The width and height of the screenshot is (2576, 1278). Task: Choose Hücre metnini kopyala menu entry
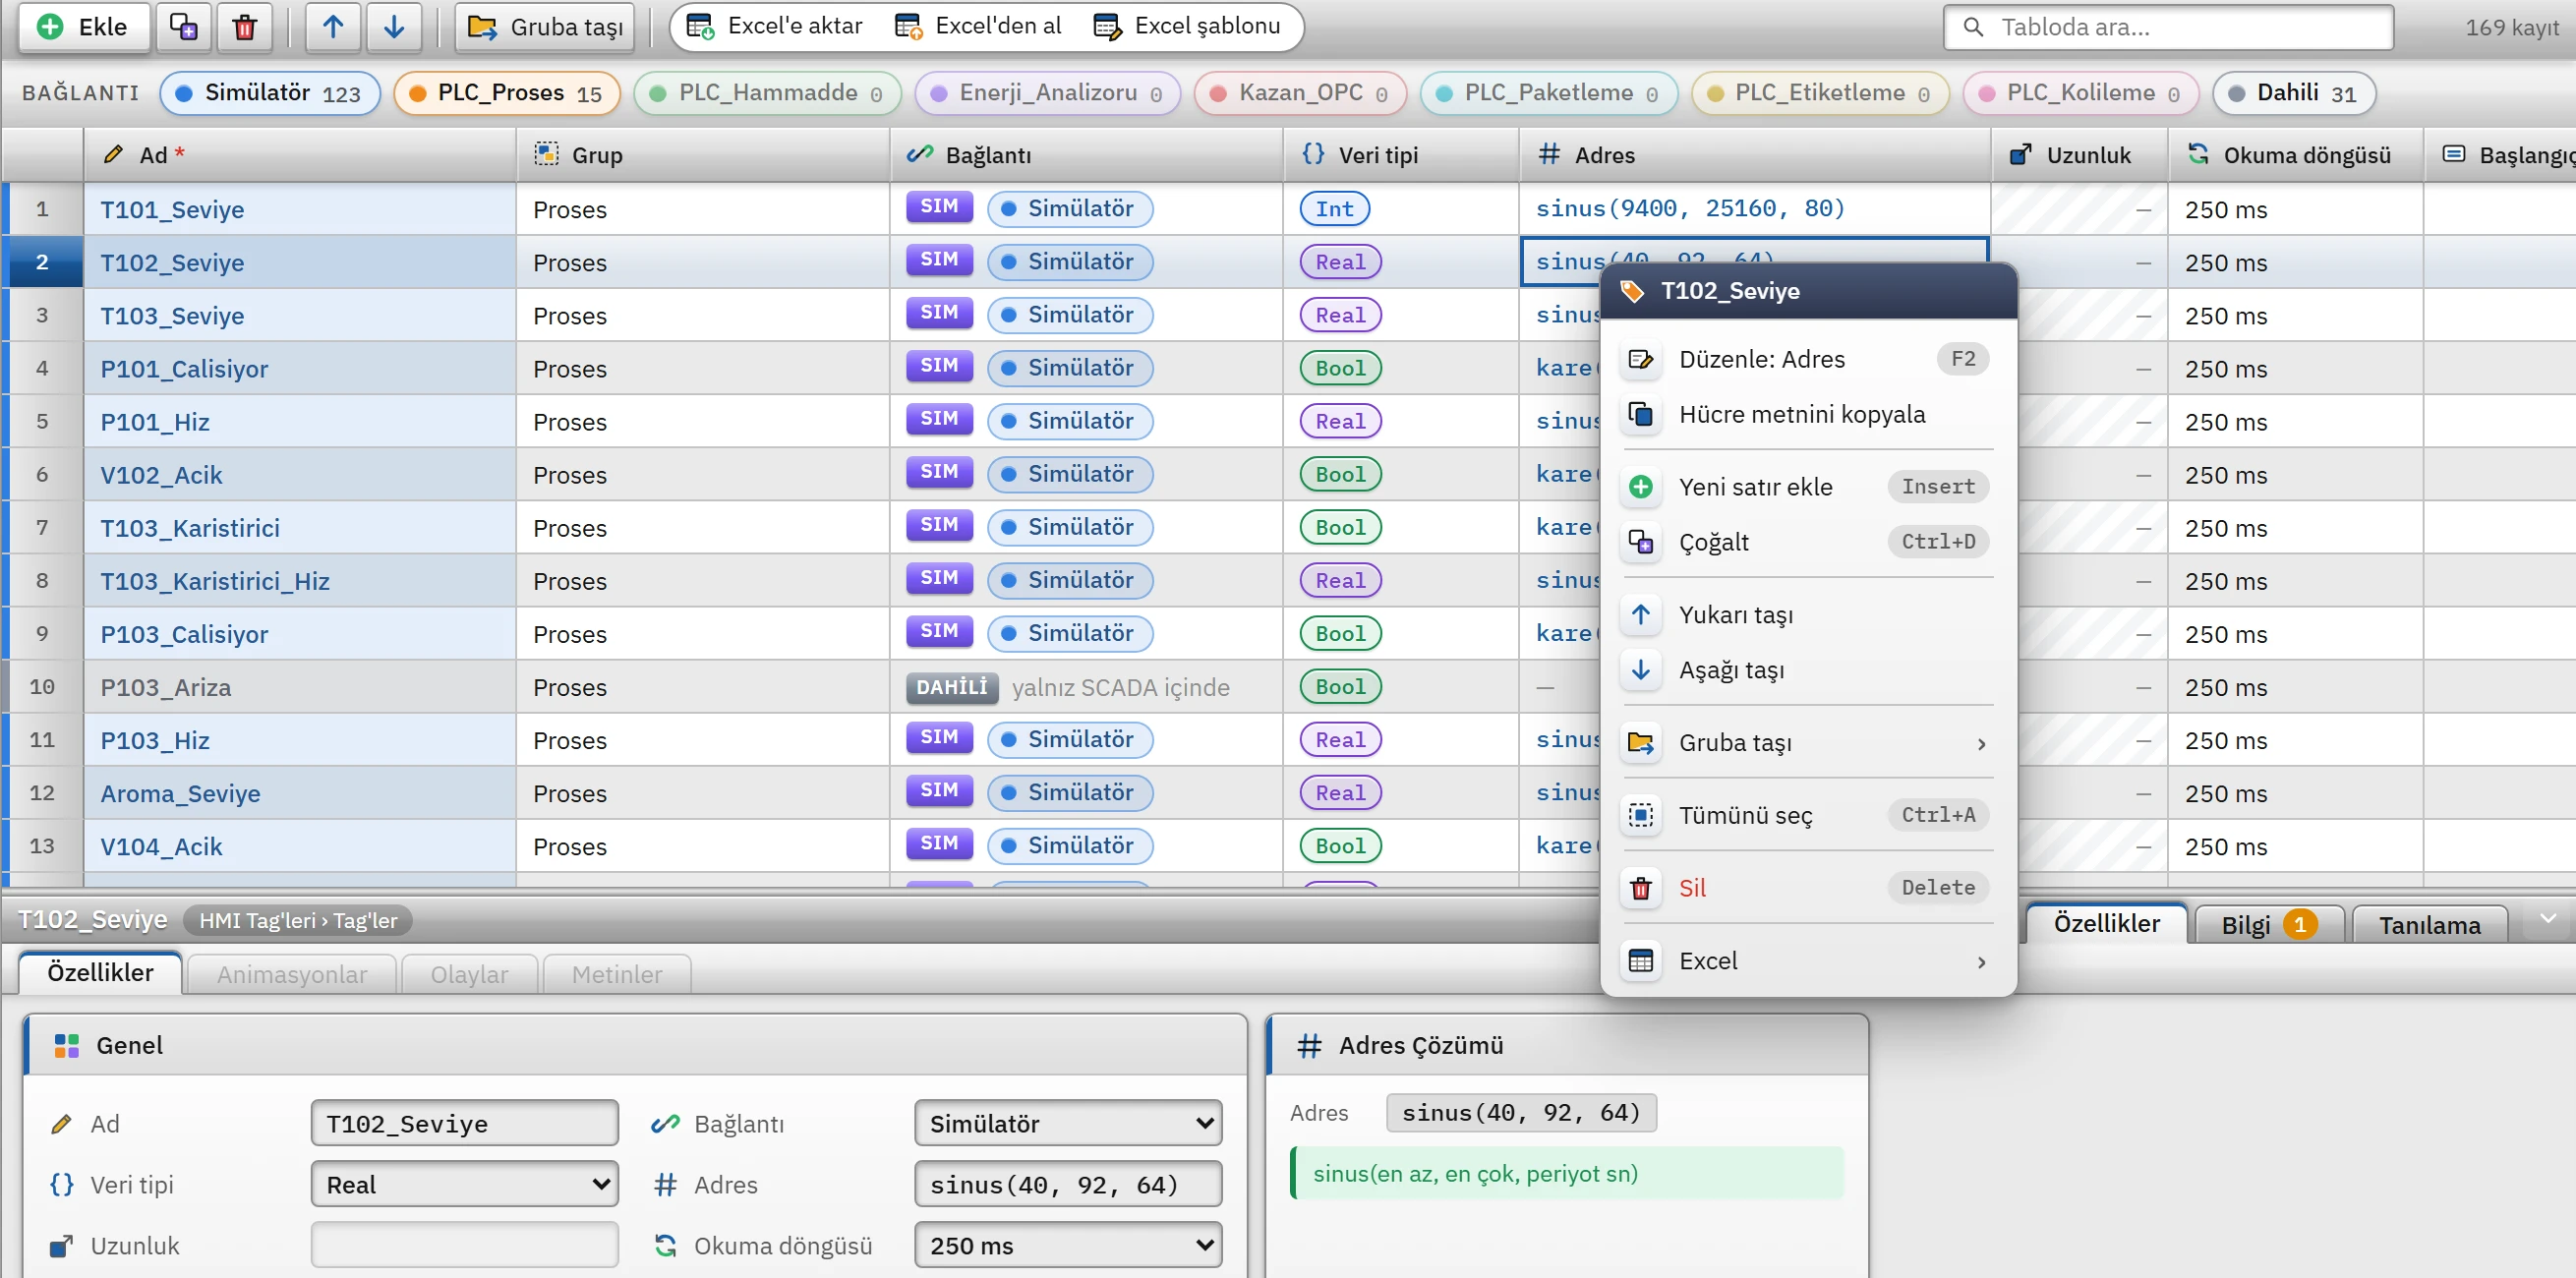(1808, 414)
